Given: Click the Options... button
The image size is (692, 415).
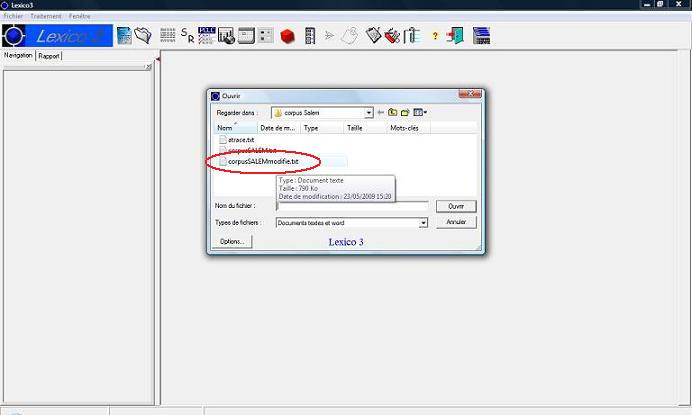Looking at the screenshot, I should point(232,241).
